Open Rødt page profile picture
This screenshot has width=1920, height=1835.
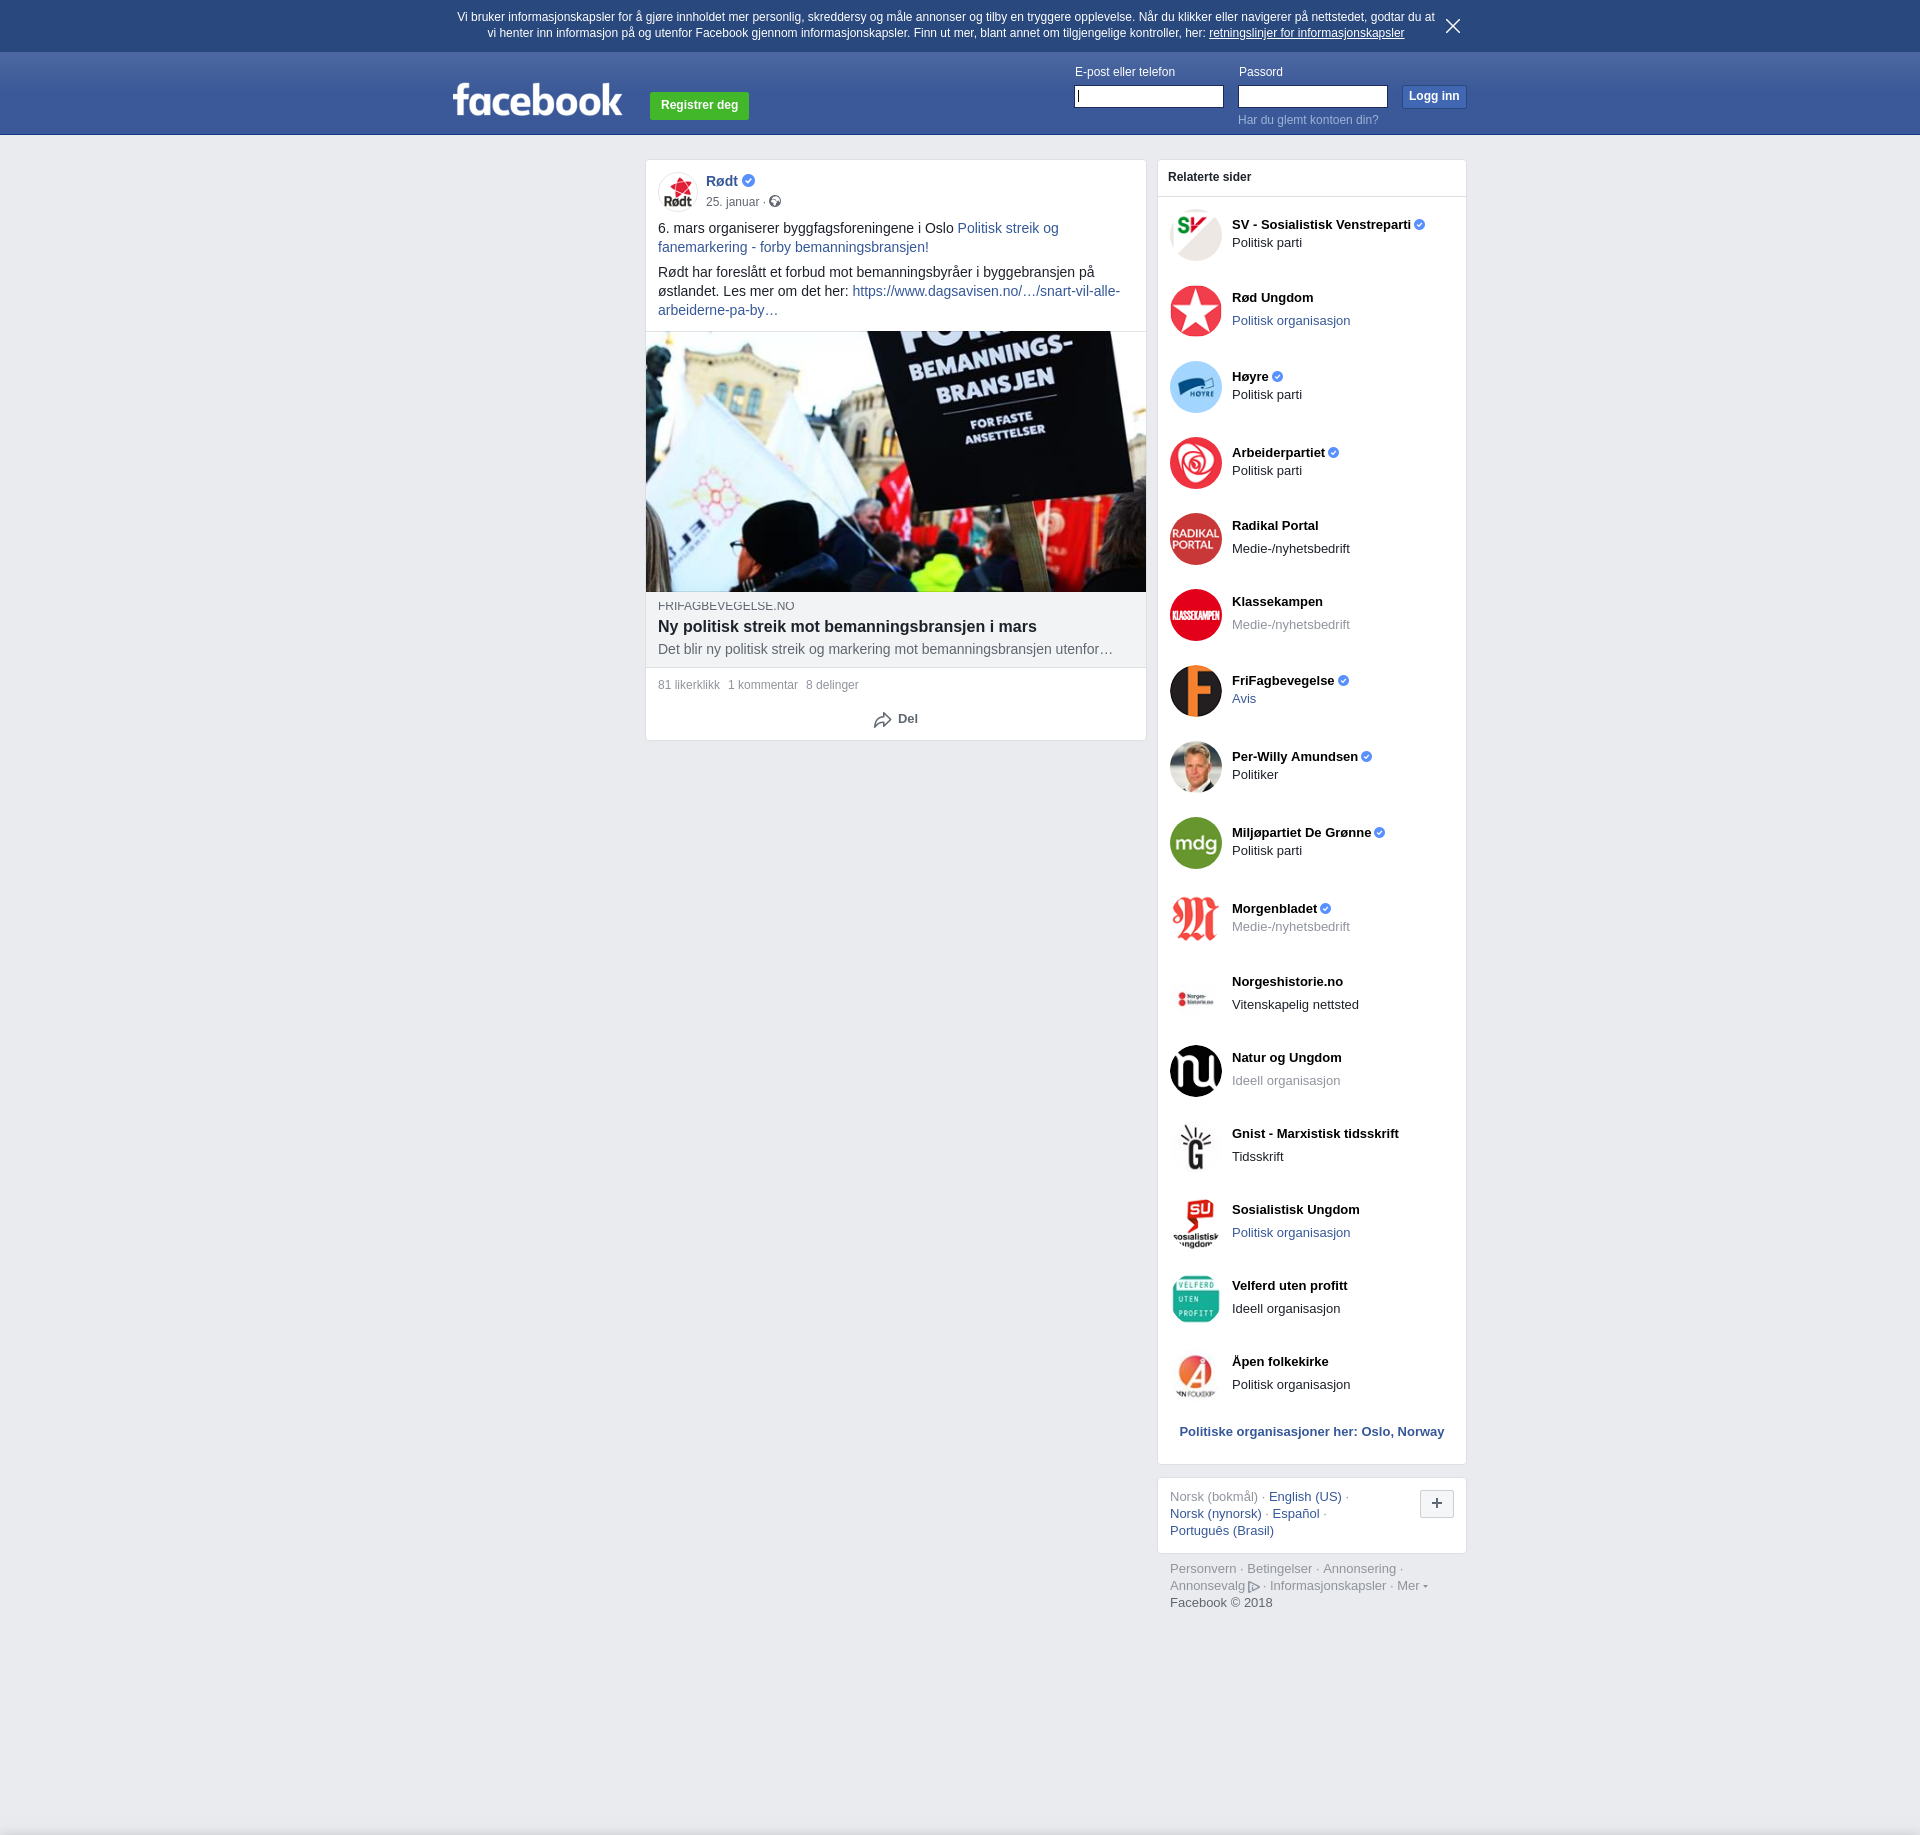point(678,191)
